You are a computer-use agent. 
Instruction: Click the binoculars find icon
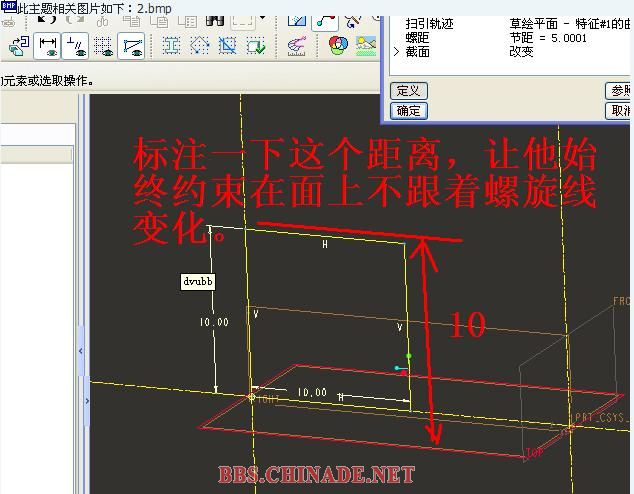coord(215,21)
